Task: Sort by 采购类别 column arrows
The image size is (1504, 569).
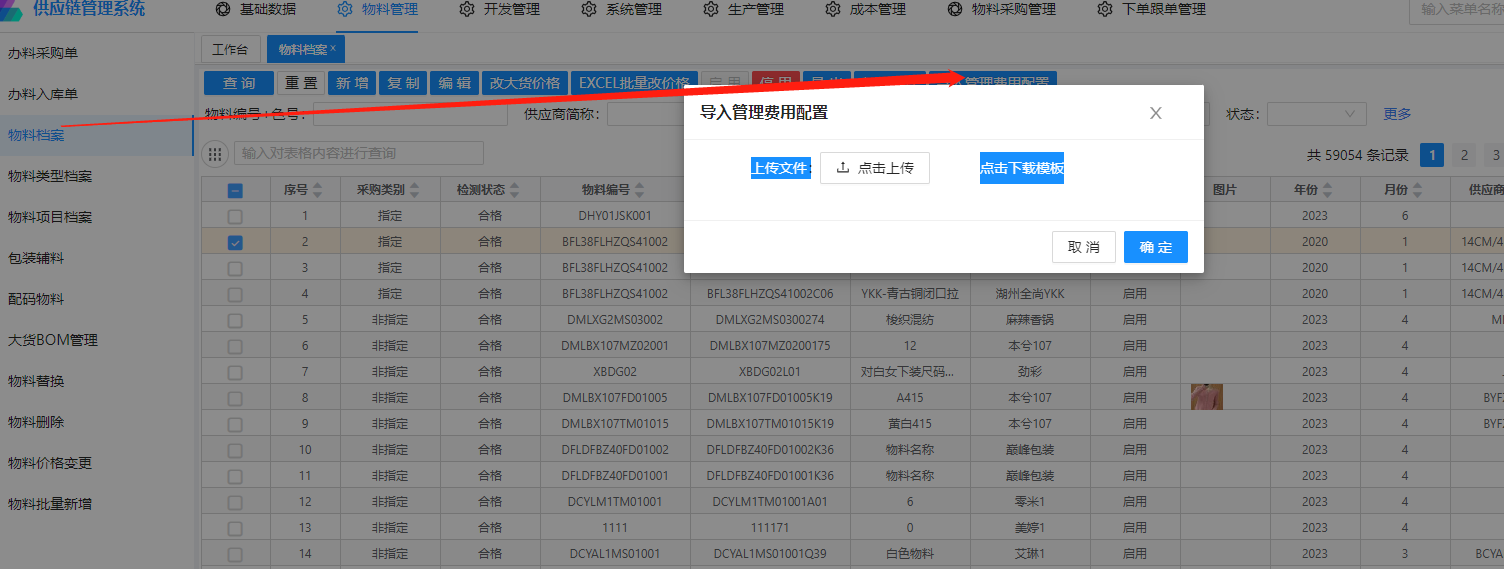Action: 414,190
